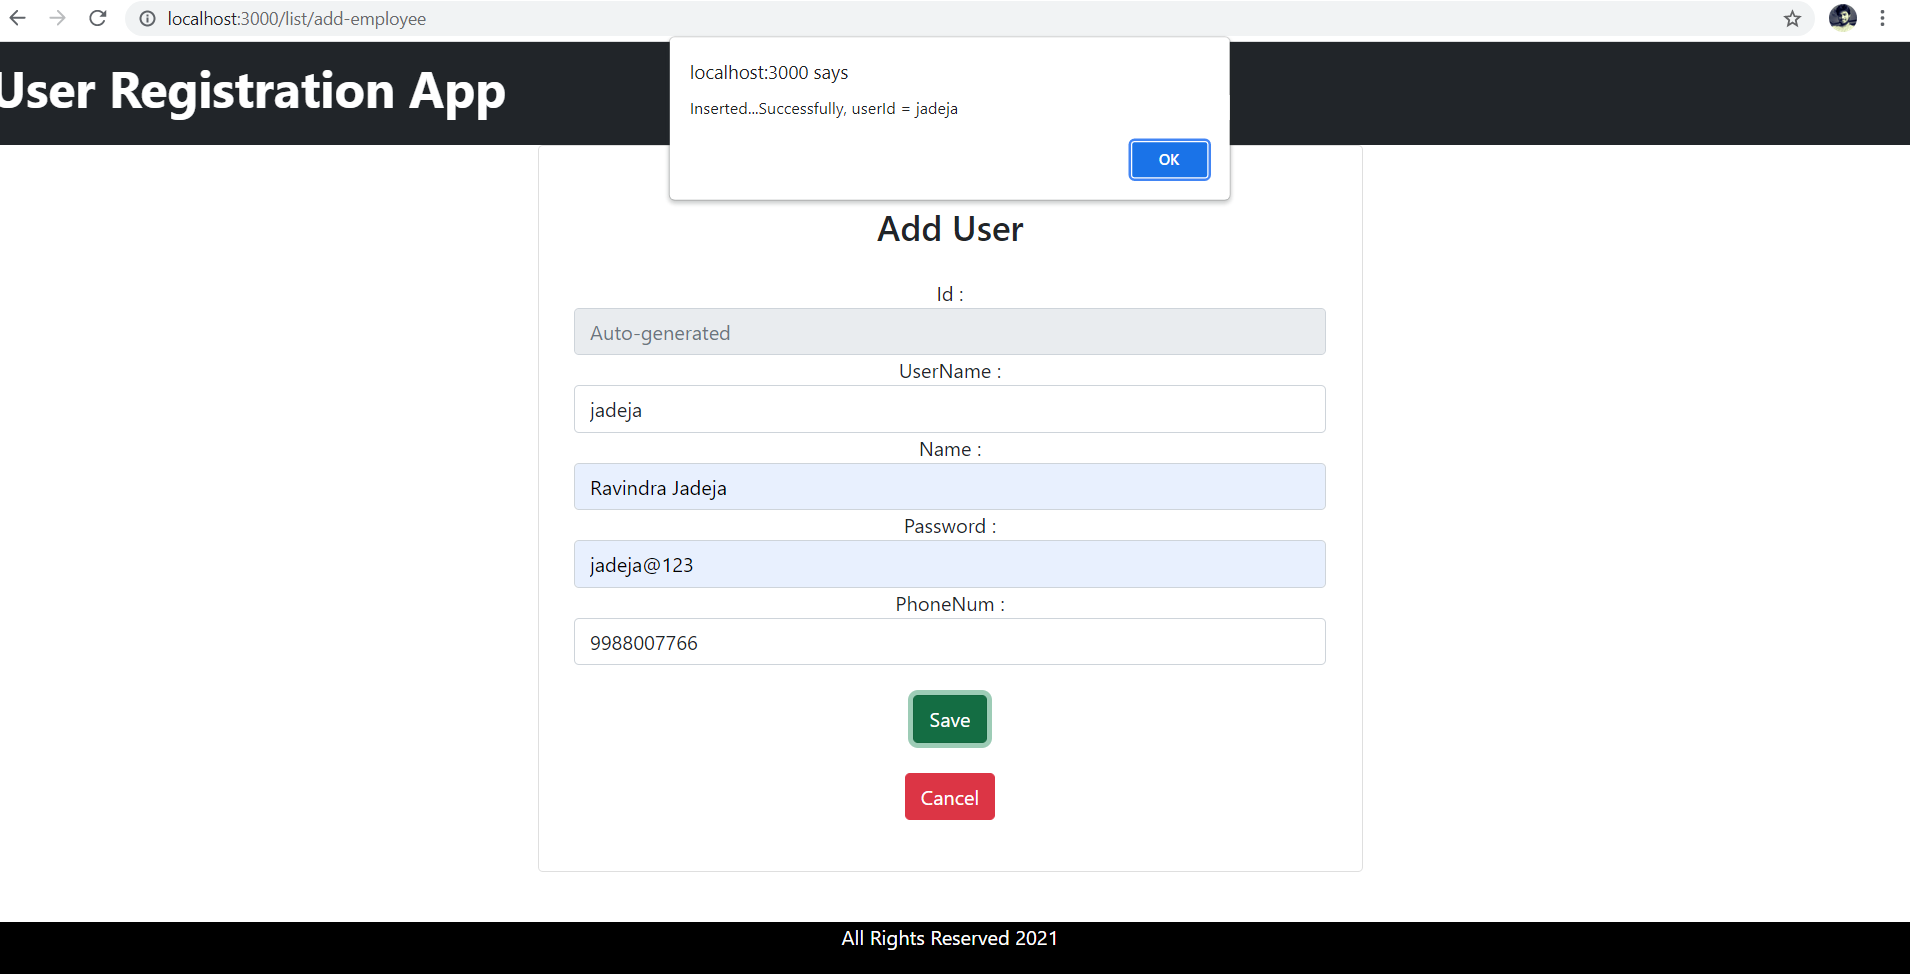Click the browser forward arrow
The image size is (1910, 974).
click(x=58, y=18)
